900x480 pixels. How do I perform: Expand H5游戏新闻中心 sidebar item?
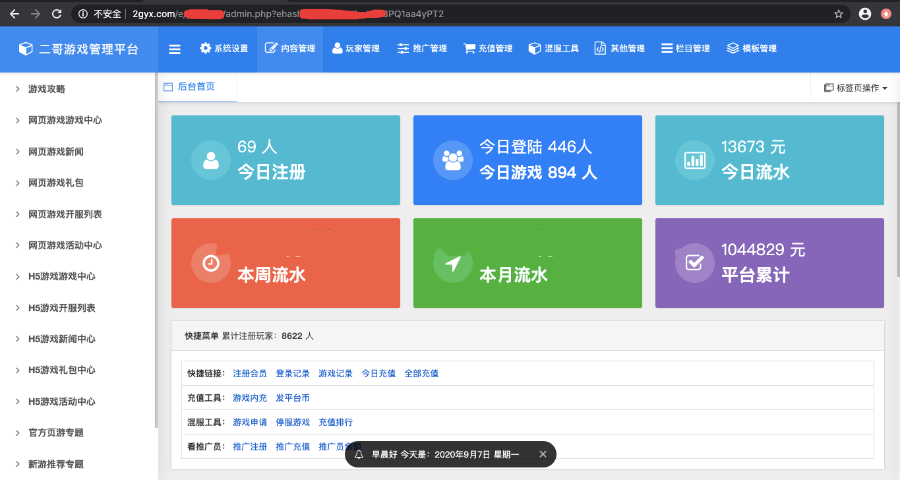pos(62,338)
